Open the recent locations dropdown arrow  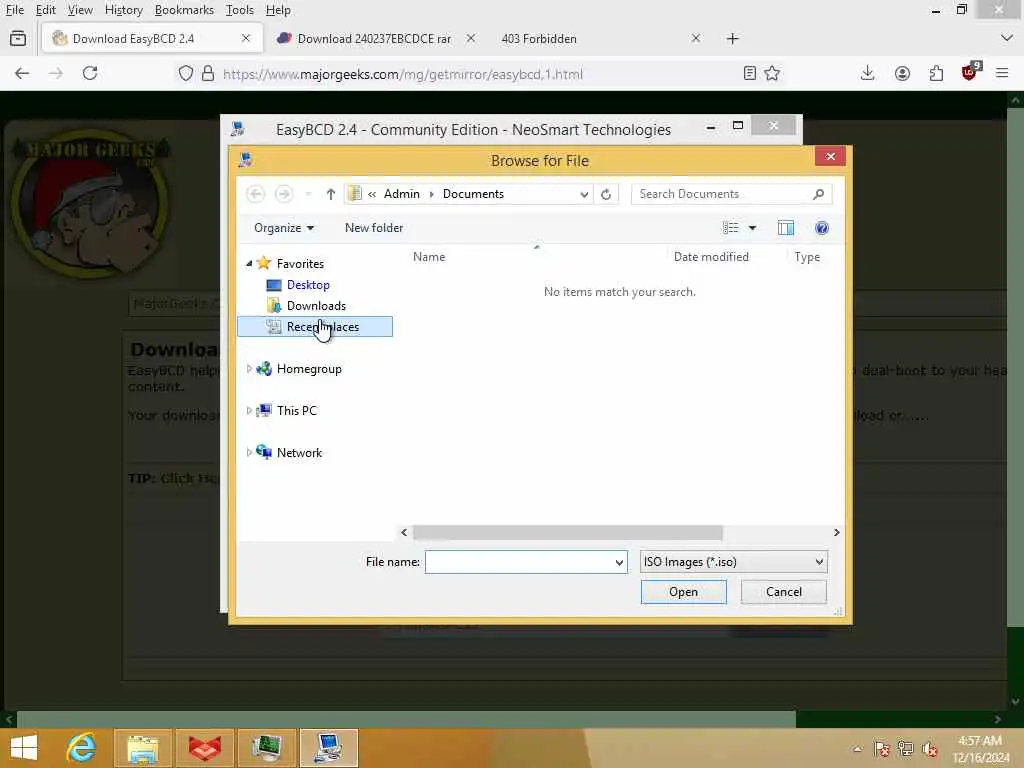(308, 194)
